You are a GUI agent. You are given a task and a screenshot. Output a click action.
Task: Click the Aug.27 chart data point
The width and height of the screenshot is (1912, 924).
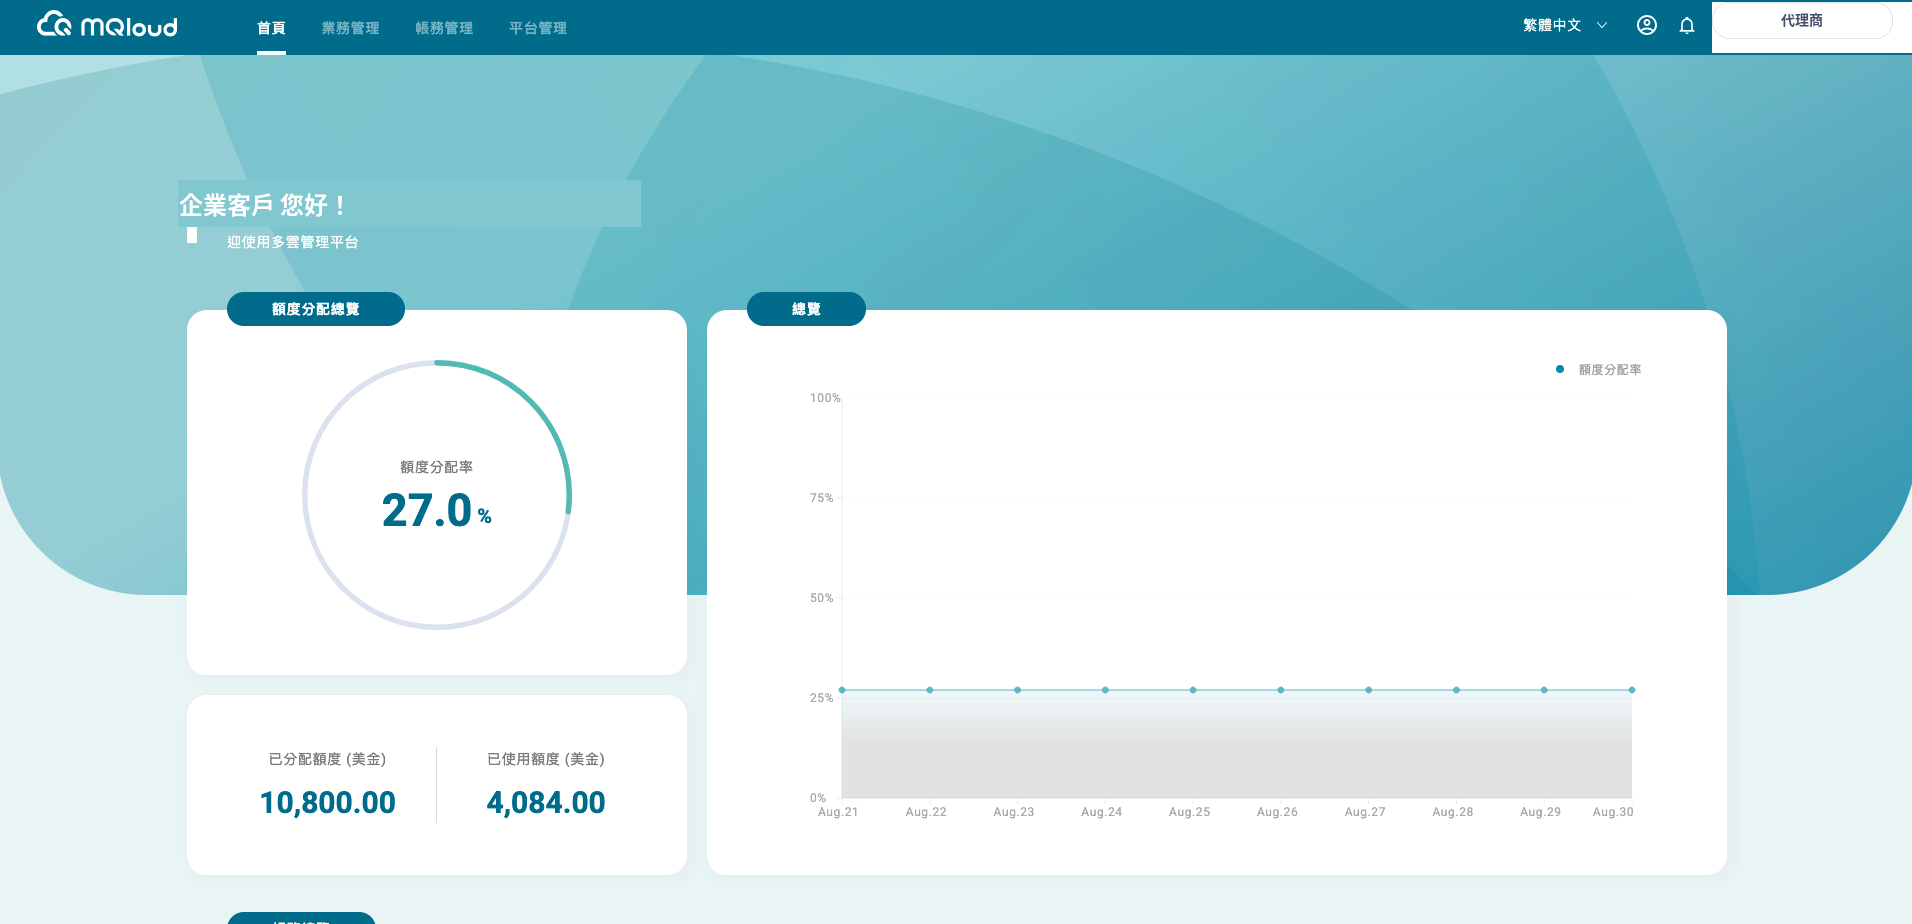point(1369,690)
